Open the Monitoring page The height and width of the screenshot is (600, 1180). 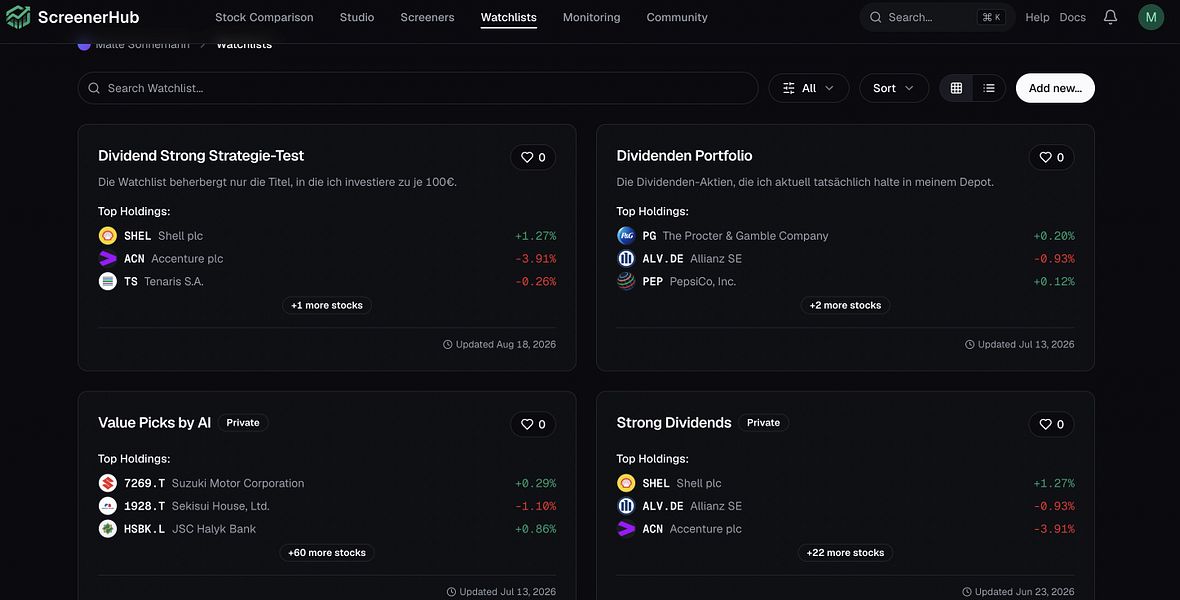click(592, 17)
